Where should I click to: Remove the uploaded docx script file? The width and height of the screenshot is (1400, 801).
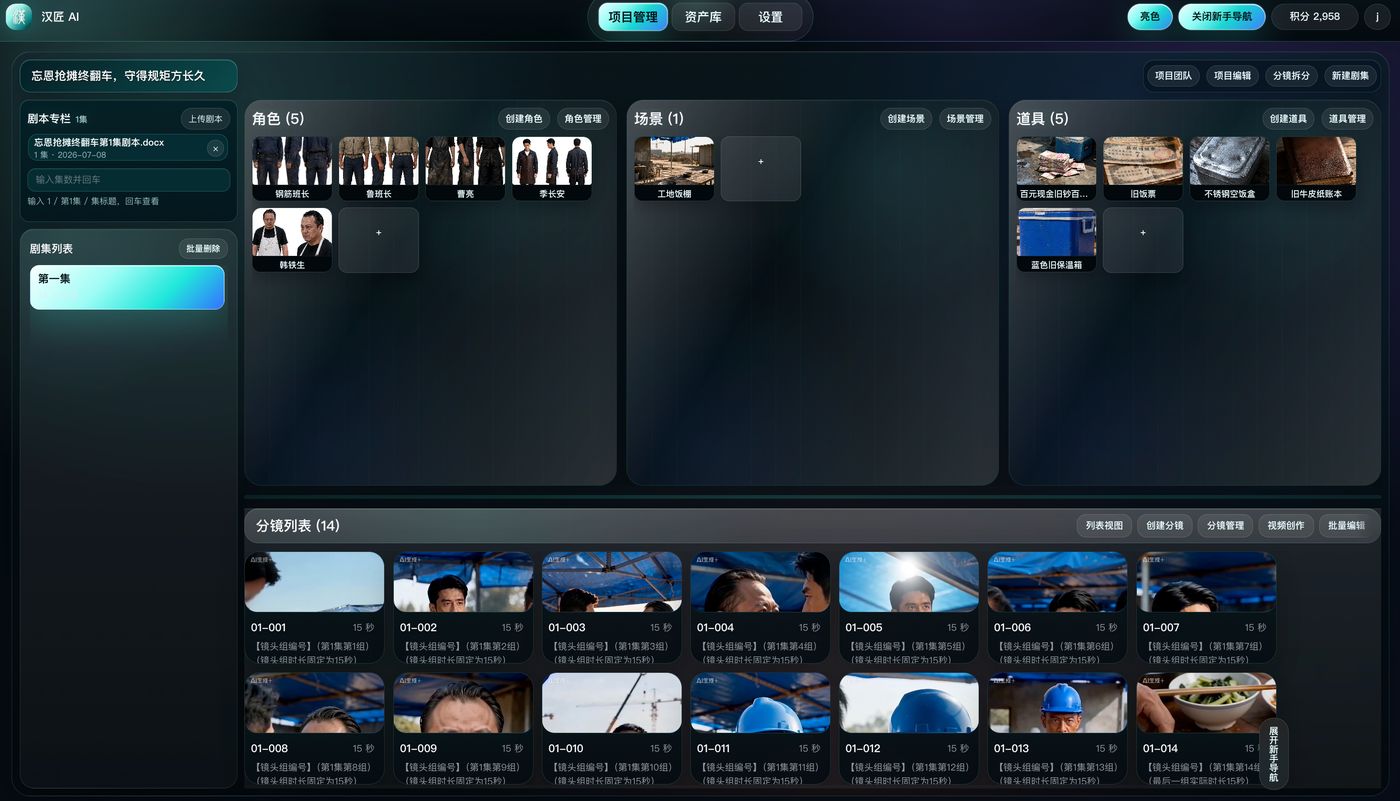pos(215,148)
